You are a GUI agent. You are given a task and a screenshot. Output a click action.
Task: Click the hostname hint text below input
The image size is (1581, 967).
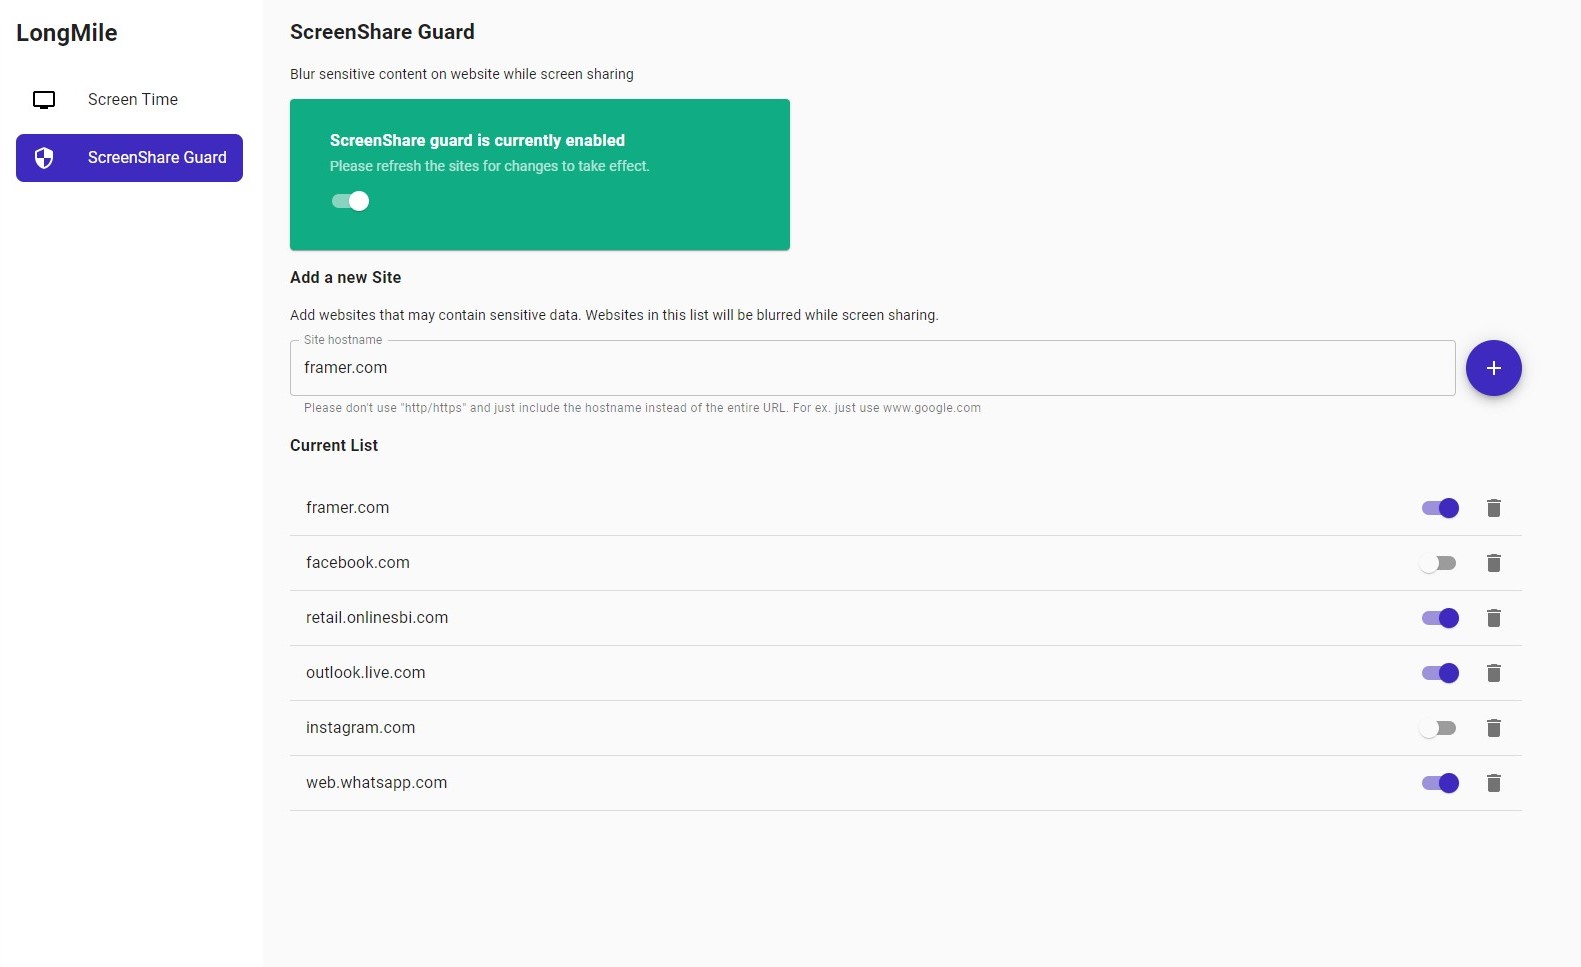click(642, 408)
